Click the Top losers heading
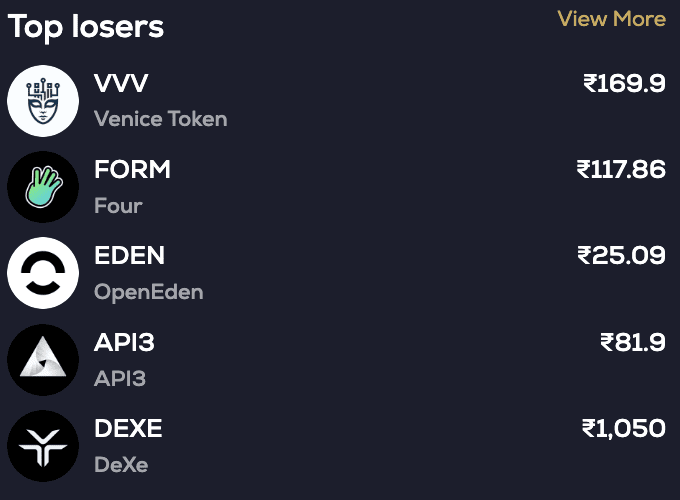The width and height of the screenshot is (680, 500). point(86,27)
